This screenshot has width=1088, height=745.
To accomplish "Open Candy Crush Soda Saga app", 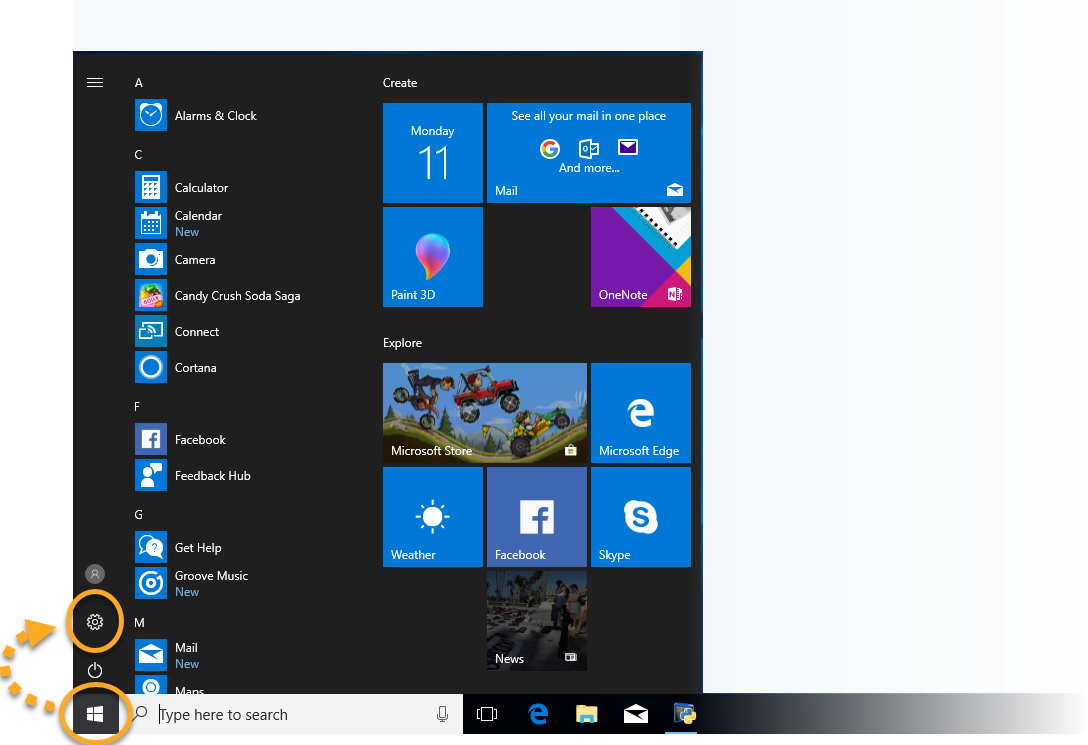I will [x=237, y=296].
